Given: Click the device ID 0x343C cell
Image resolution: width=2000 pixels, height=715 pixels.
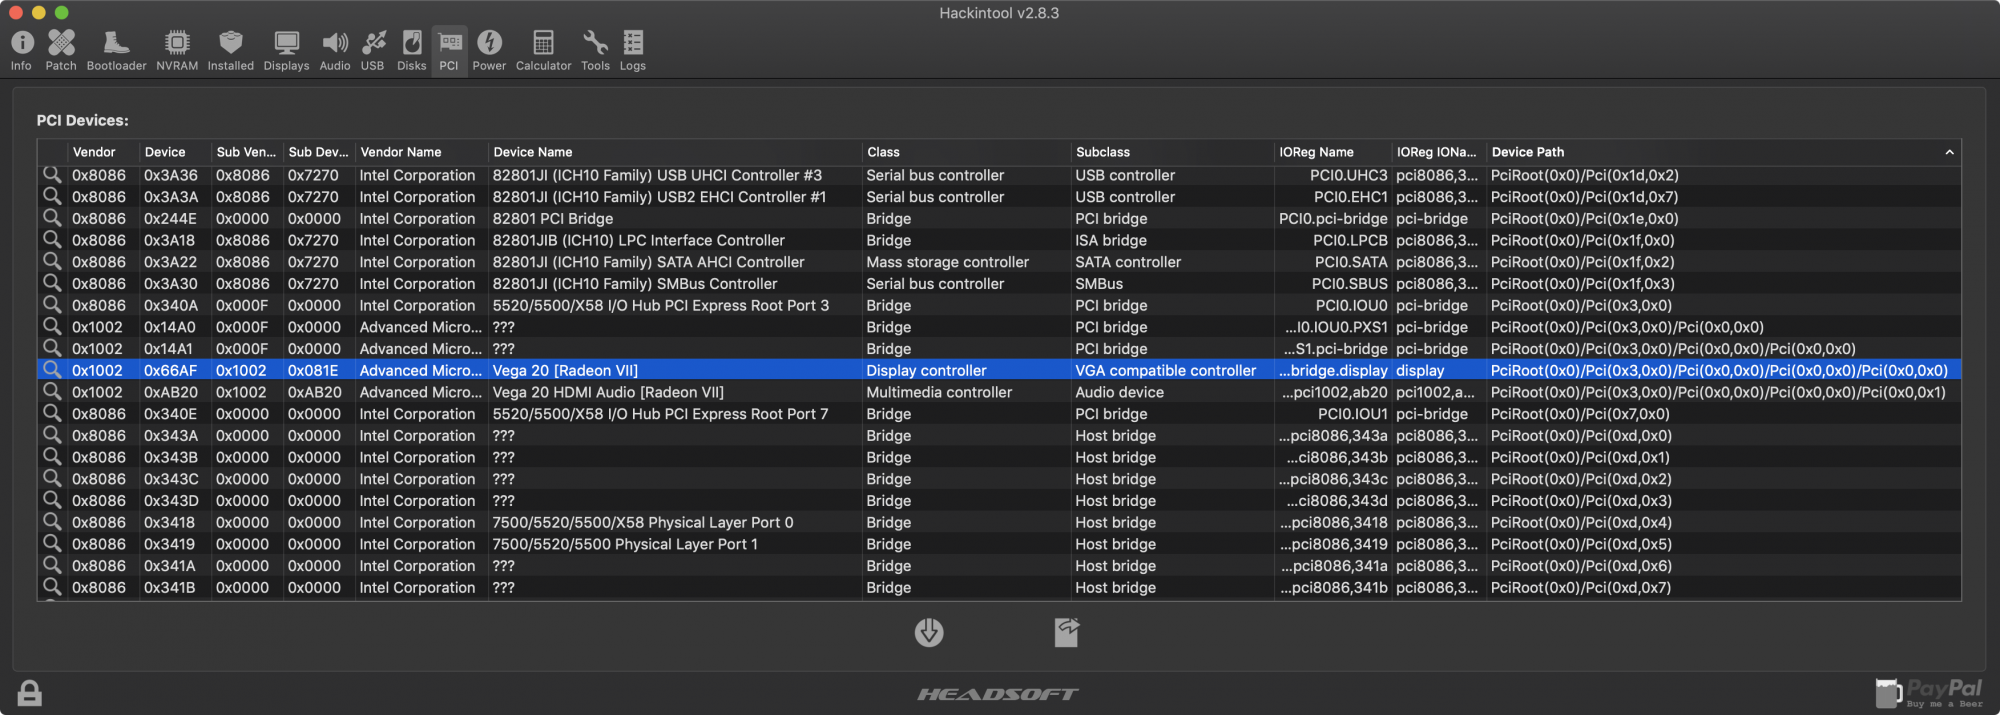Looking at the screenshot, I should pyautogui.click(x=171, y=479).
